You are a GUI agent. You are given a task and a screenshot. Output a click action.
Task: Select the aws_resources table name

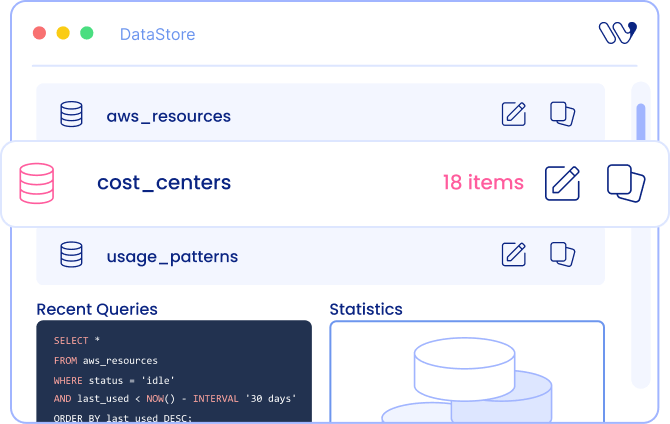point(168,116)
